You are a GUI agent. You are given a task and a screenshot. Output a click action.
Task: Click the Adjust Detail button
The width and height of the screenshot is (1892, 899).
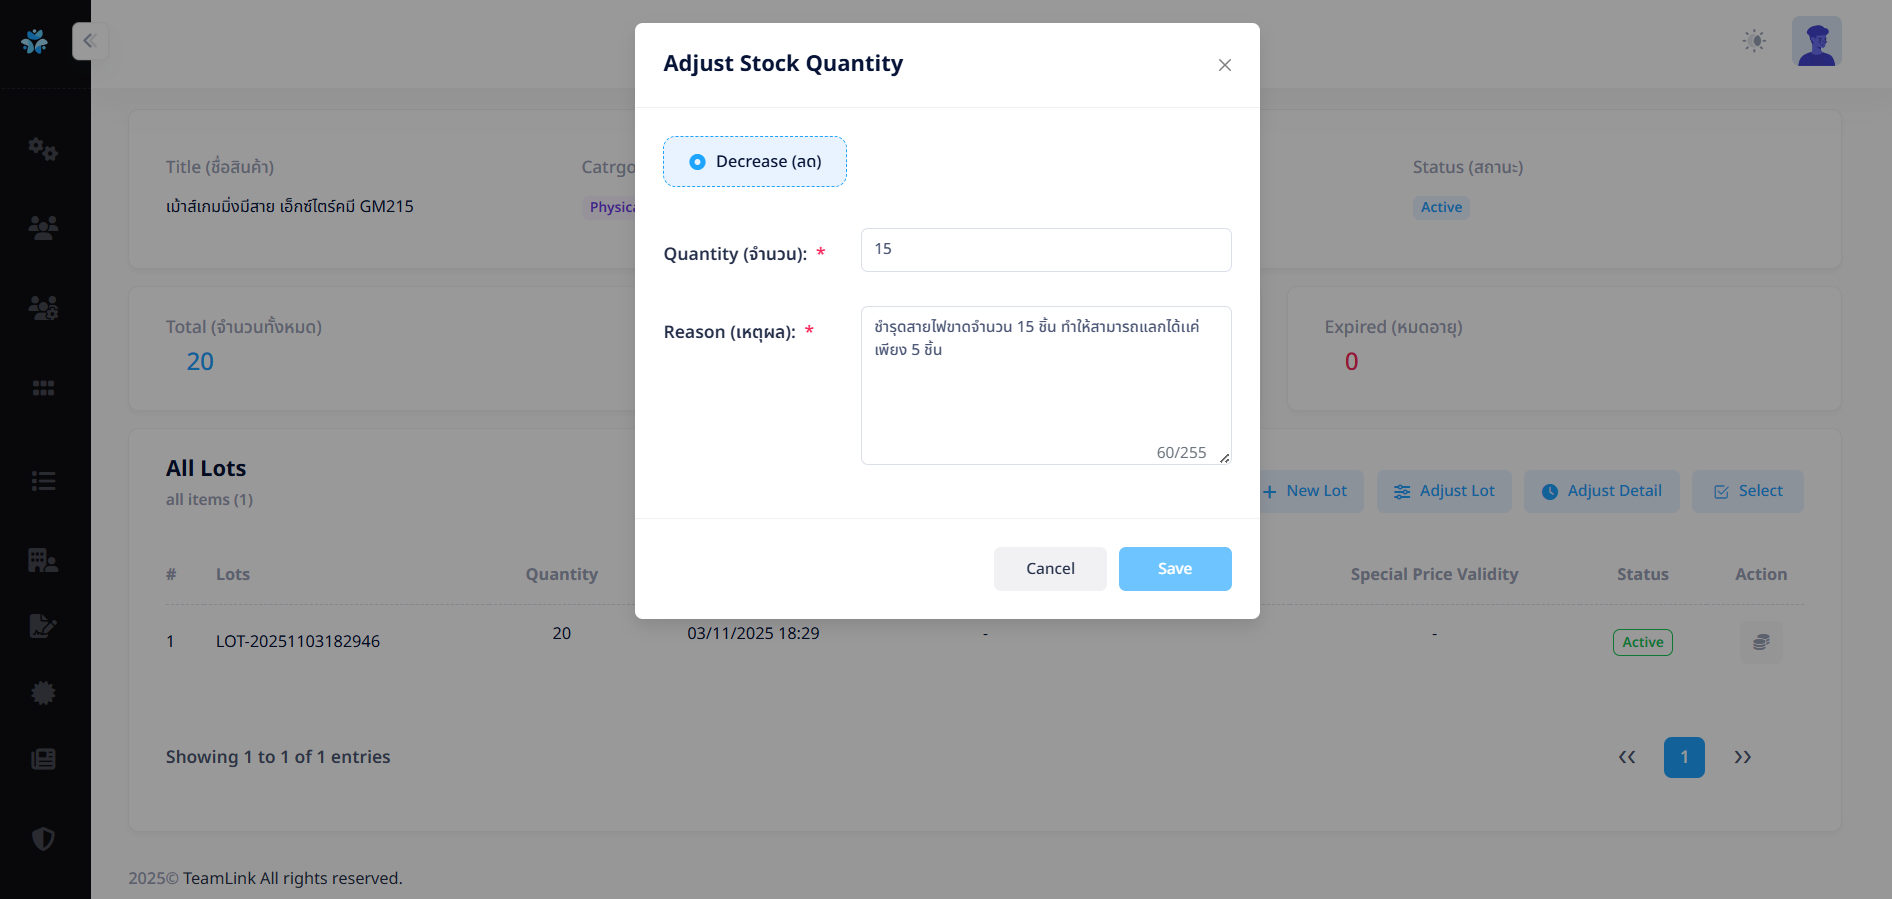1601,491
